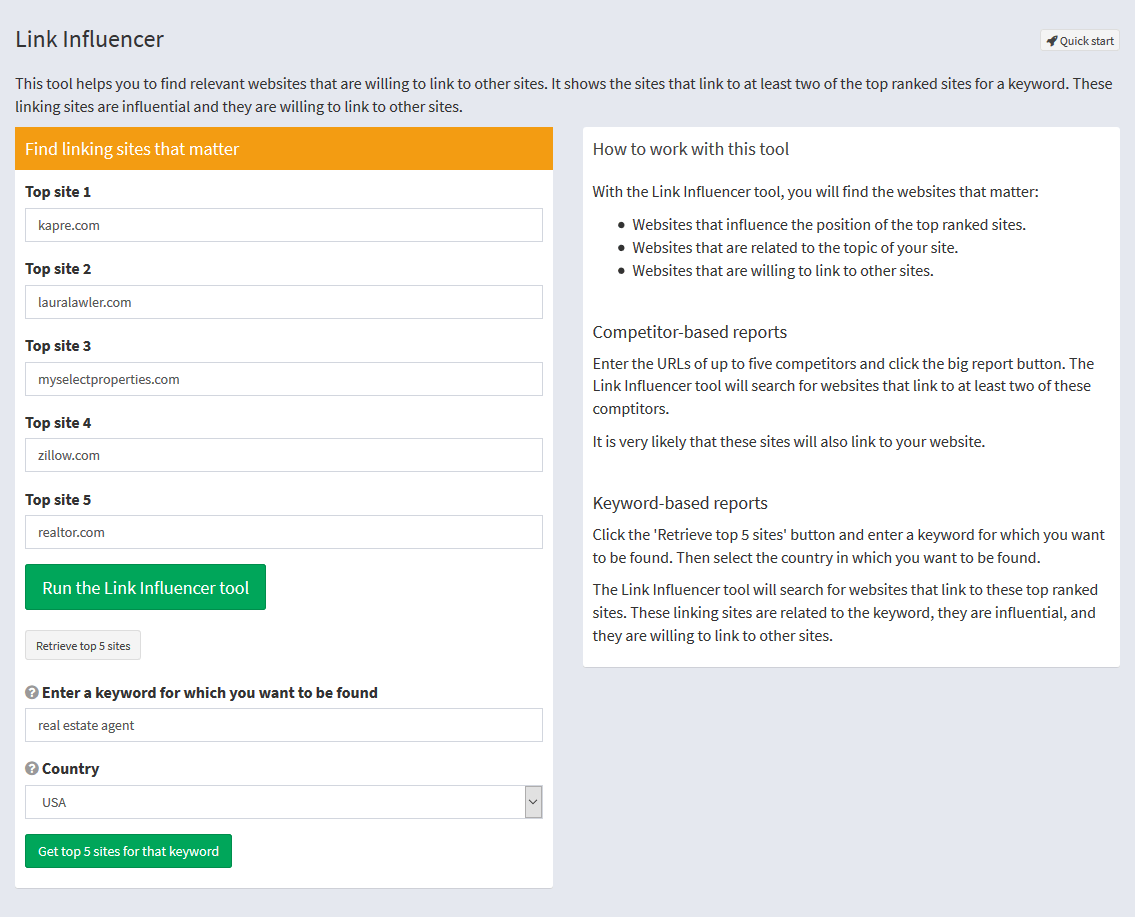Click the Link Influencer page title
The image size is (1135, 917).
tap(90, 39)
